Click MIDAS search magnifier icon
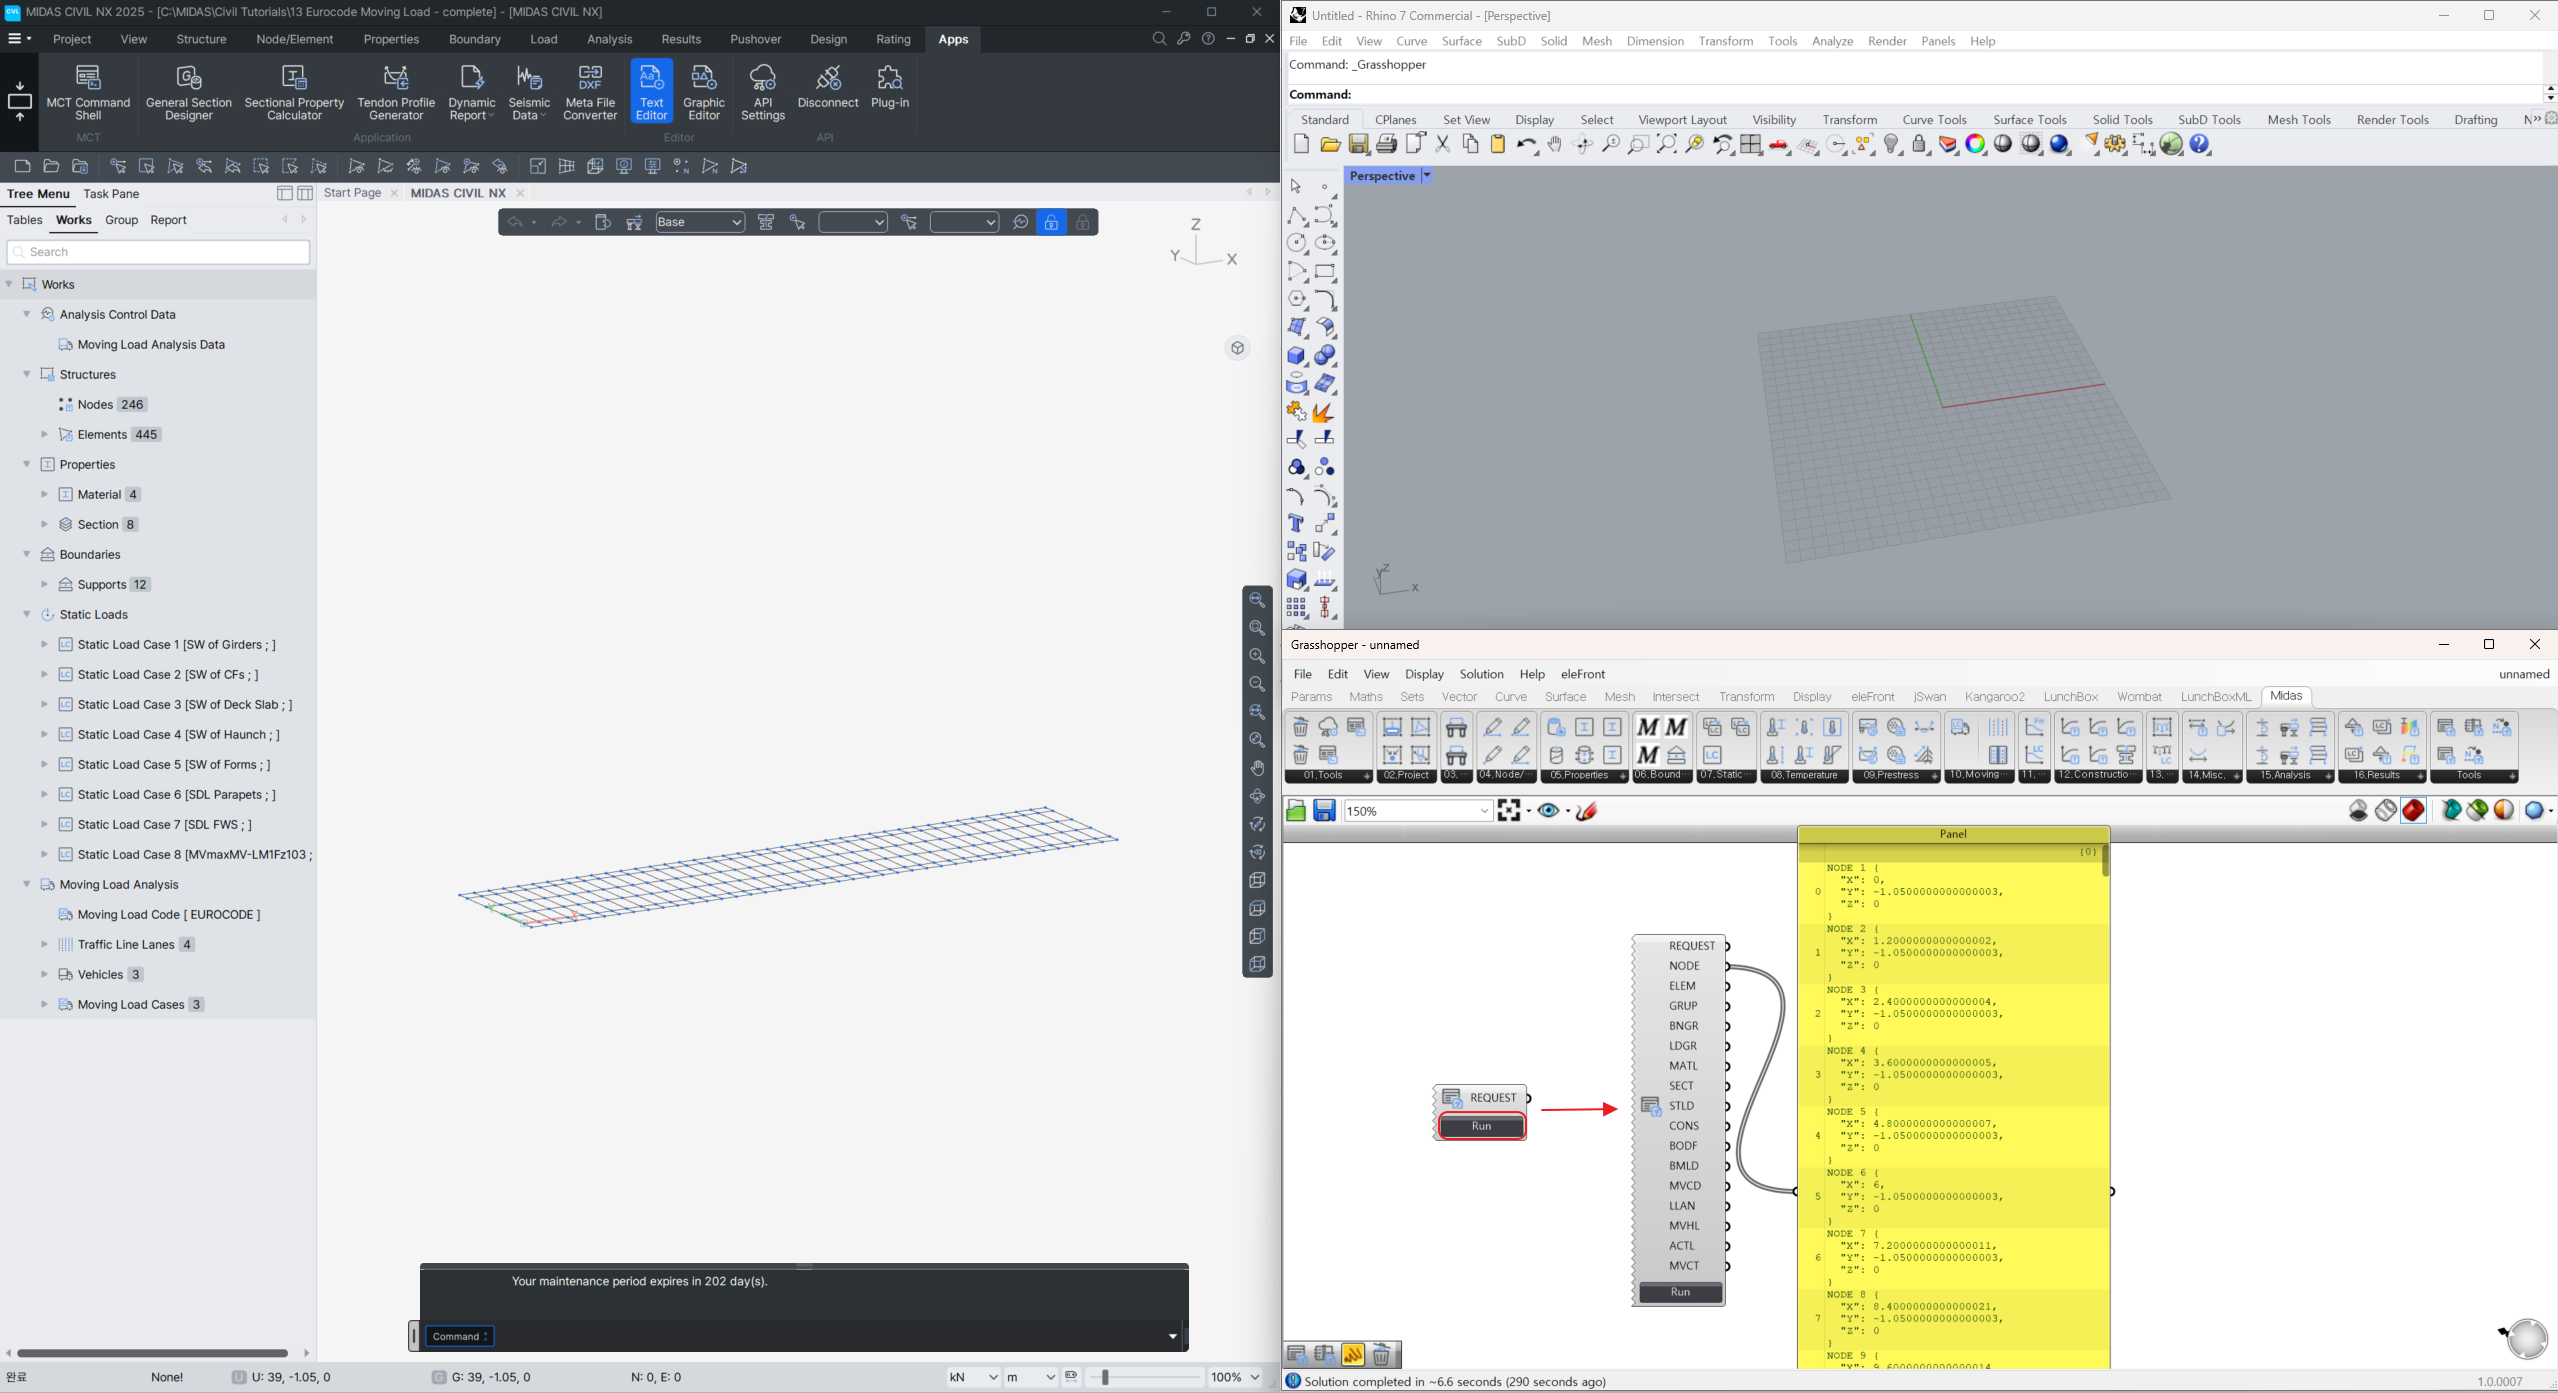The image size is (2558, 1393). 1159,39
